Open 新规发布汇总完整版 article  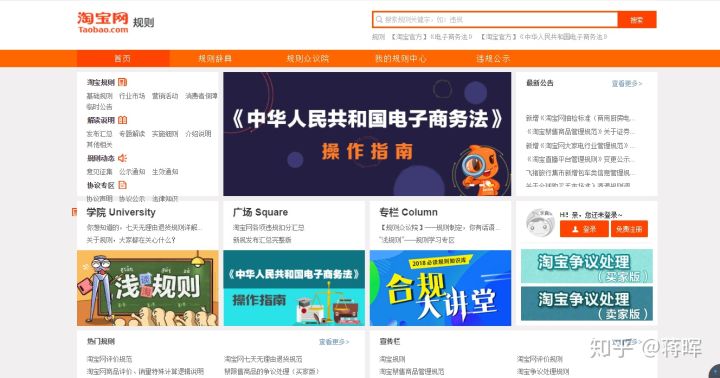tap(262, 240)
